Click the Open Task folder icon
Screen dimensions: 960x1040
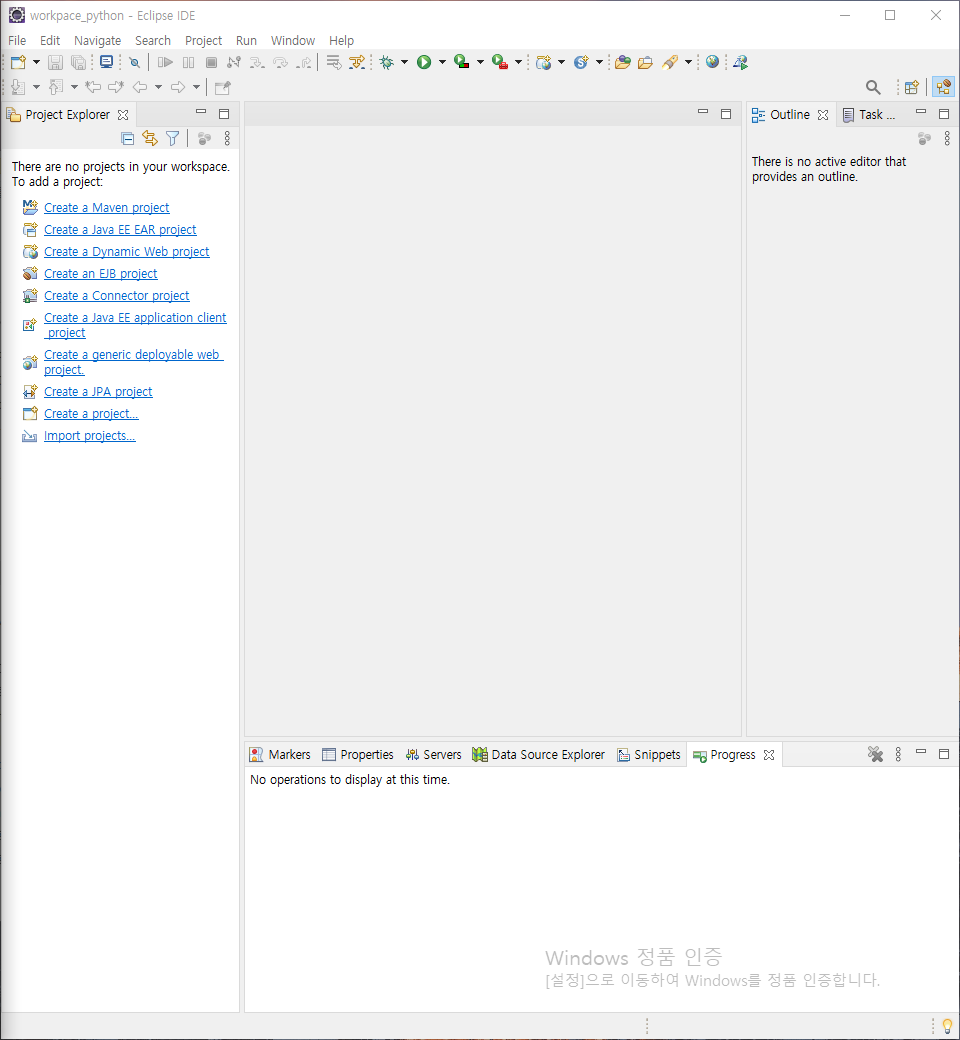(646, 62)
